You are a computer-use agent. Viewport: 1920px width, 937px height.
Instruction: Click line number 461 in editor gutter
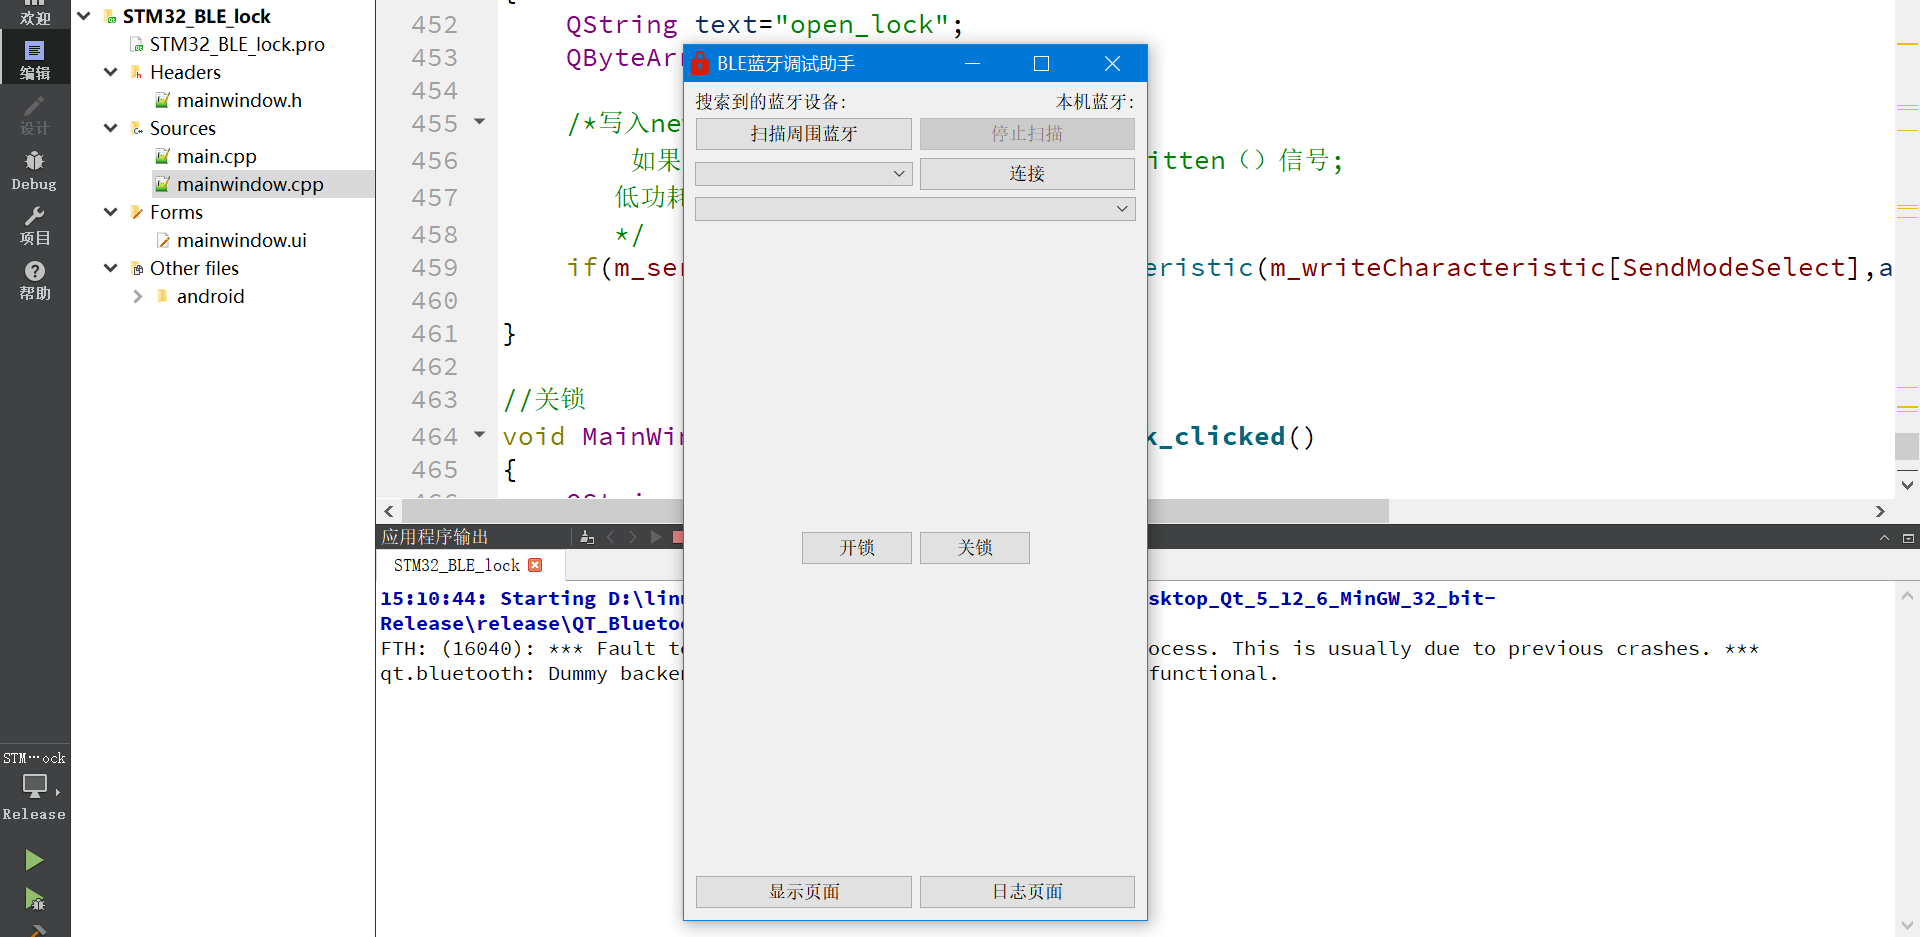point(434,334)
